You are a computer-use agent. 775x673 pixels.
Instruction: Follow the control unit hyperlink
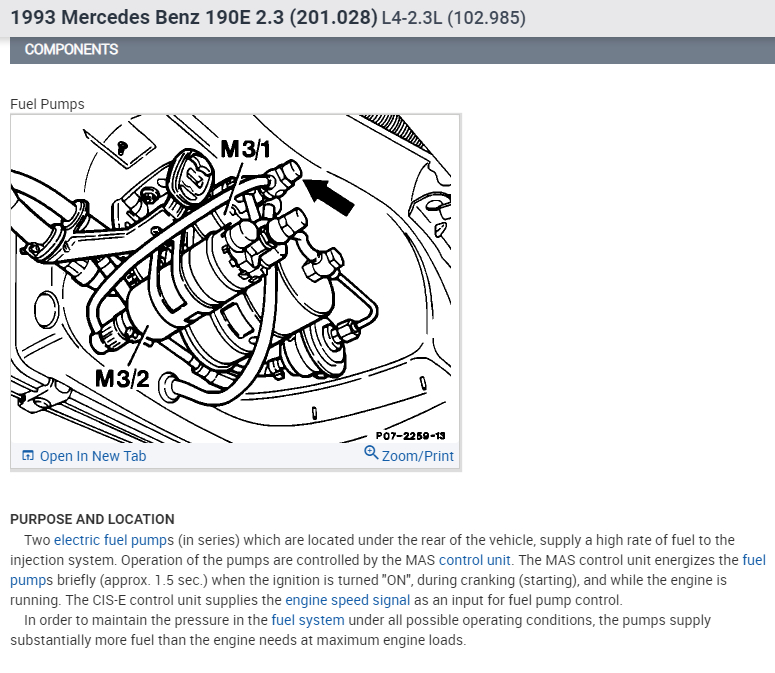tap(474, 560)
